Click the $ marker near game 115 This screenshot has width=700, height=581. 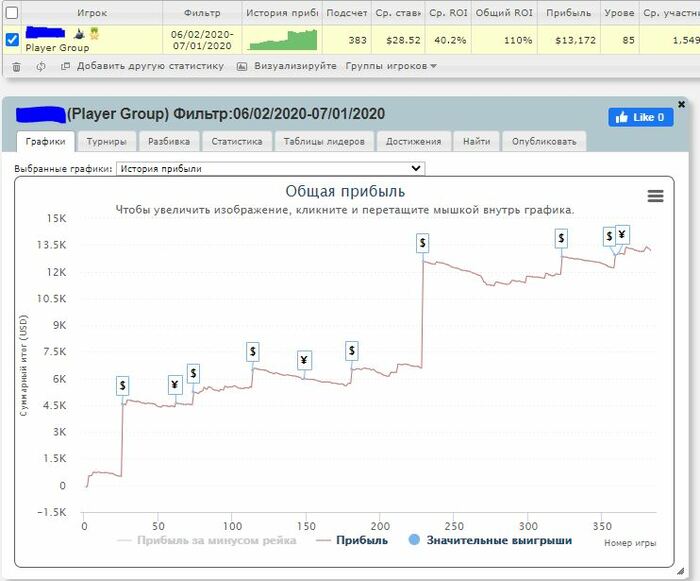(x=253, y=352)
